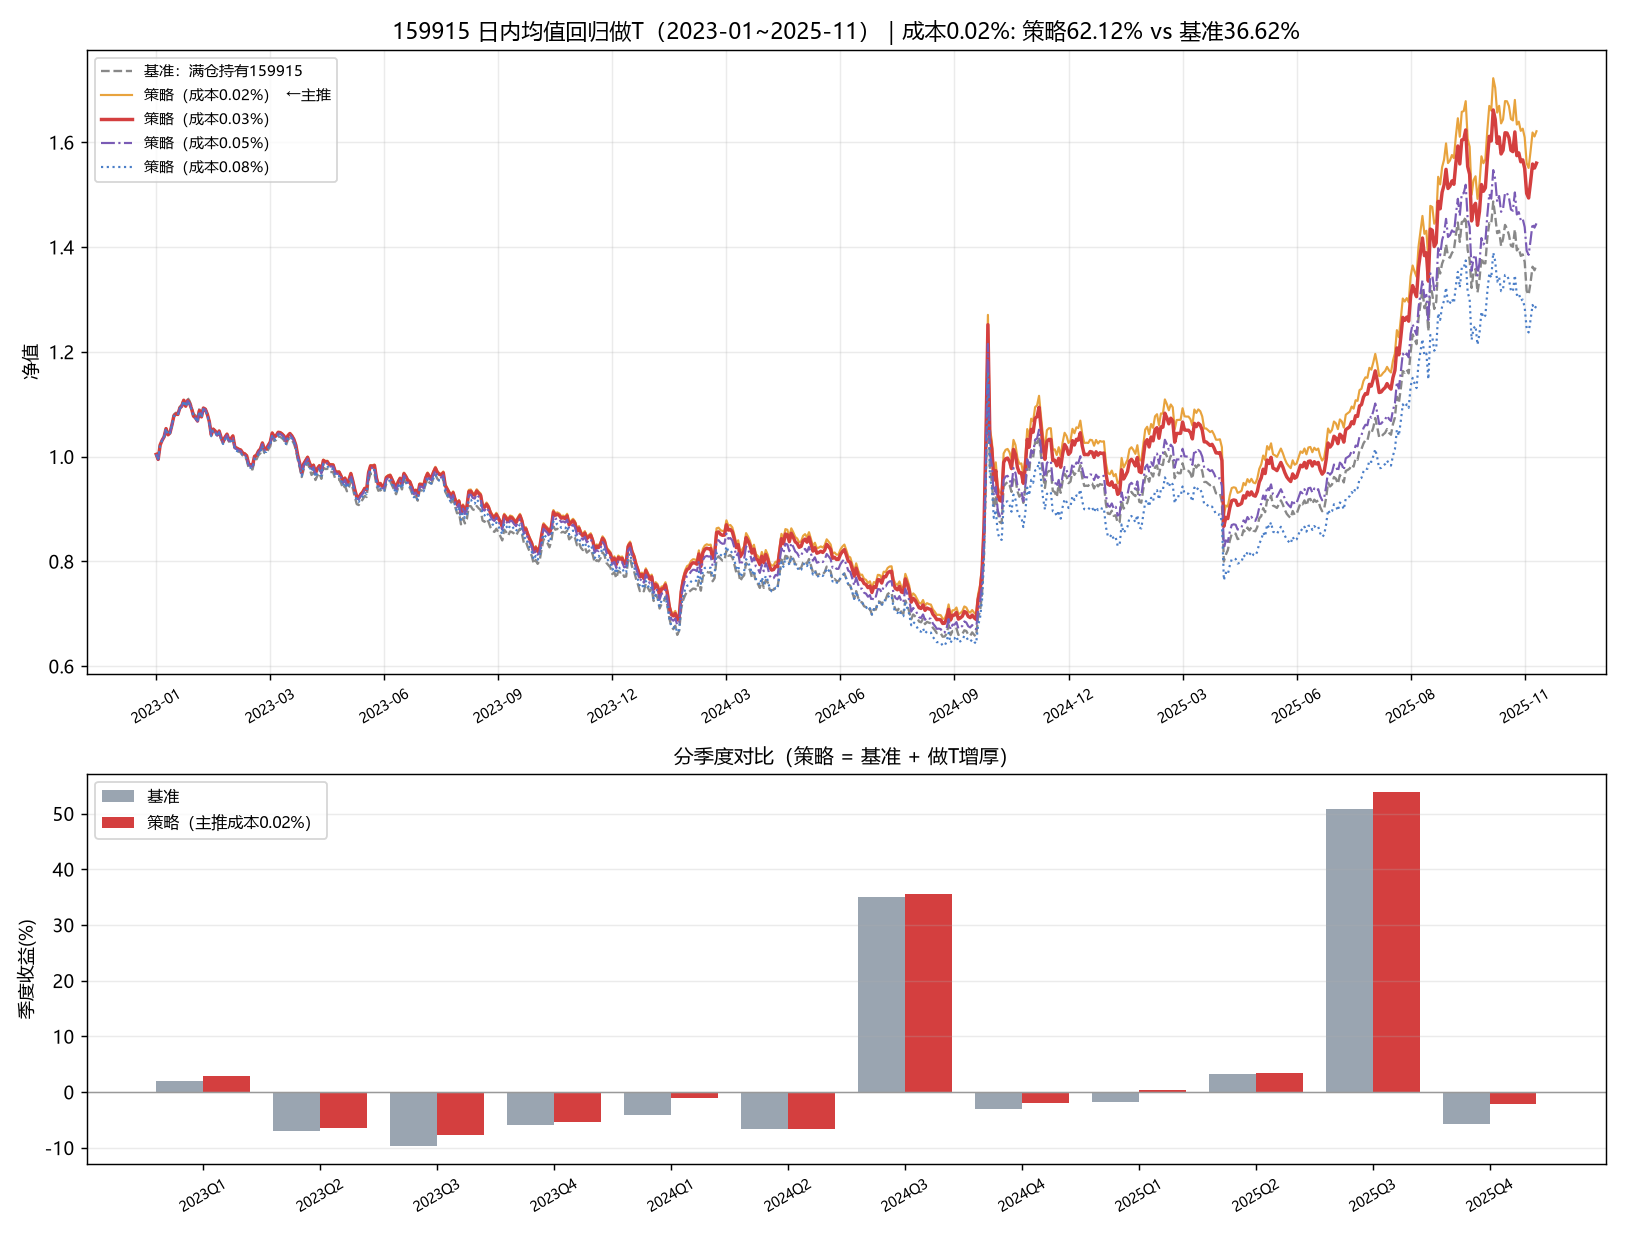Click the gray 基准 swatch in the bar chart legend
The height and width of the screenshot is (1235, 1625).
[118, 796]
